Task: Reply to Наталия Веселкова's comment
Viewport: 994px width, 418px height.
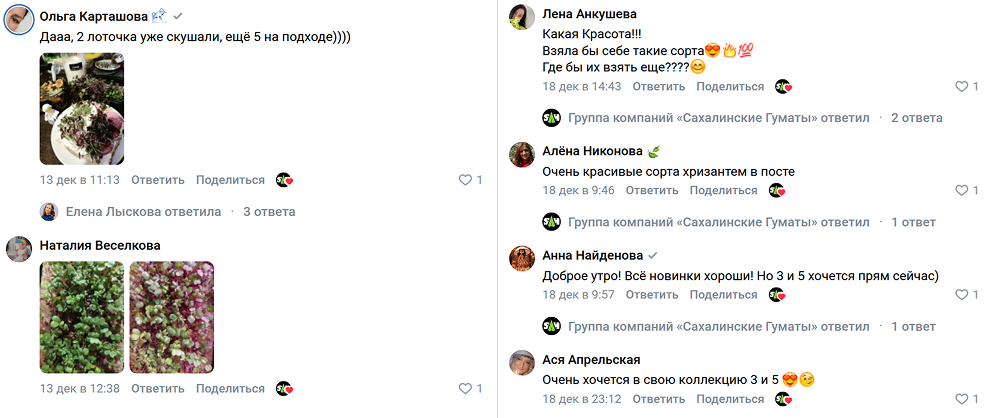Action: coord(157,388)
